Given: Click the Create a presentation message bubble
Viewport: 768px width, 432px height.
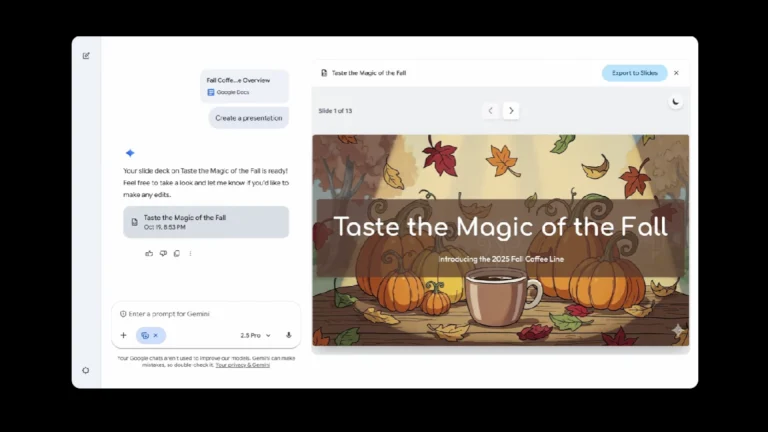Looking at the screenshot, I should pos(249,118).
